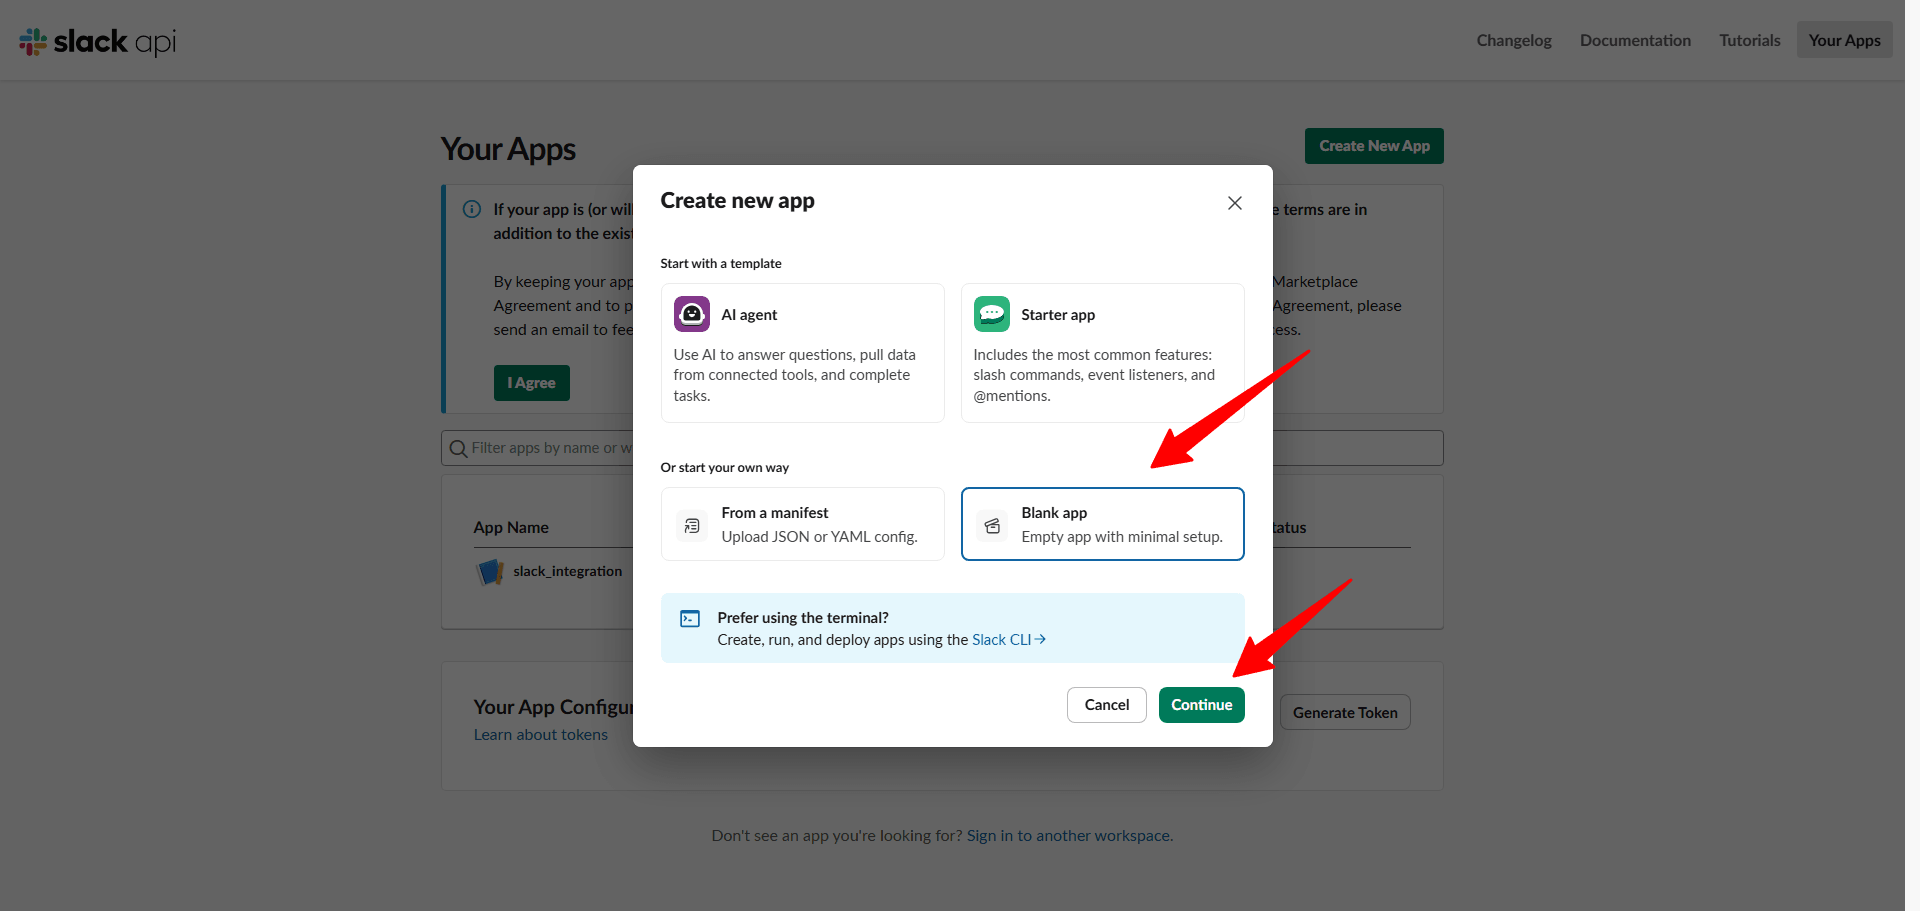Open the Slack CLI link
The height and width of the screenshot is (911, 1920).
pyautogui.click(x=1008, y=640)
